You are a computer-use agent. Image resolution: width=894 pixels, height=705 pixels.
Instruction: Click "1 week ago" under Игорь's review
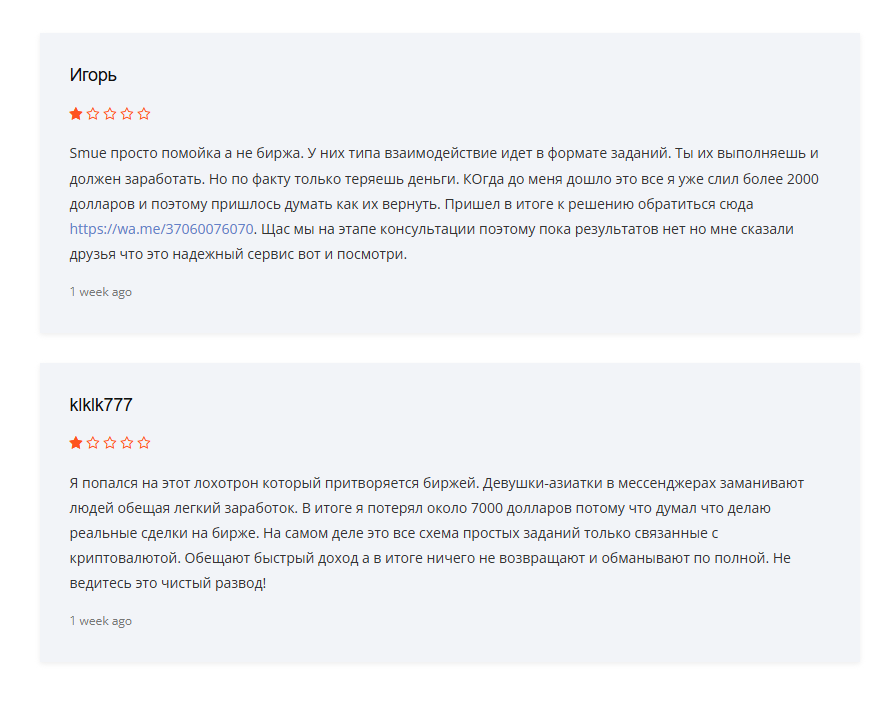point(100,292)
